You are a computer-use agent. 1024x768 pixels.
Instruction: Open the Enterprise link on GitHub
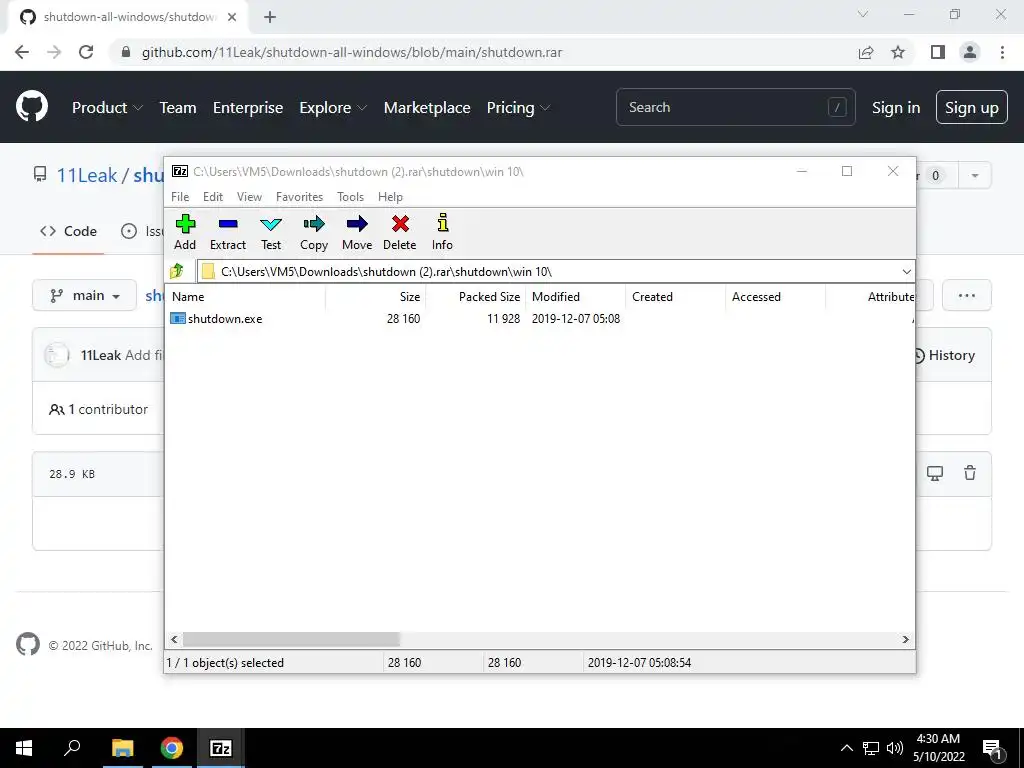tap(248, 108)
